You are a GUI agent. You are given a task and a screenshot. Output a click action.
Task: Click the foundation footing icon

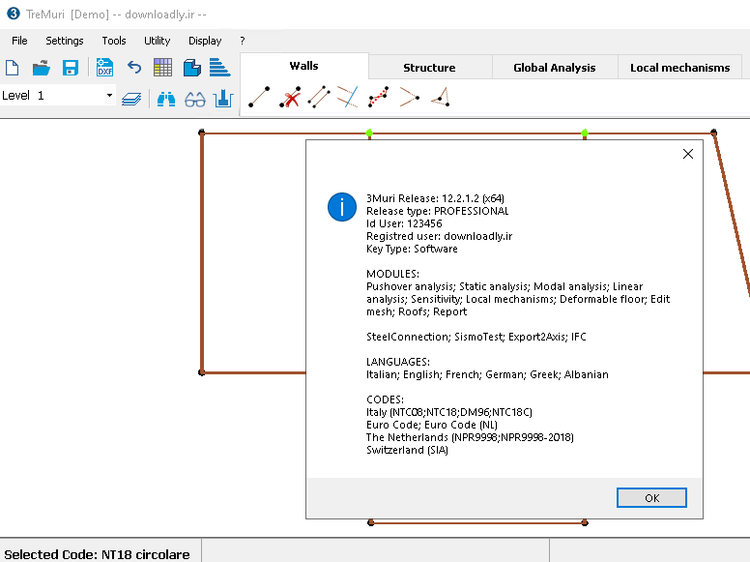click(223, 99)
